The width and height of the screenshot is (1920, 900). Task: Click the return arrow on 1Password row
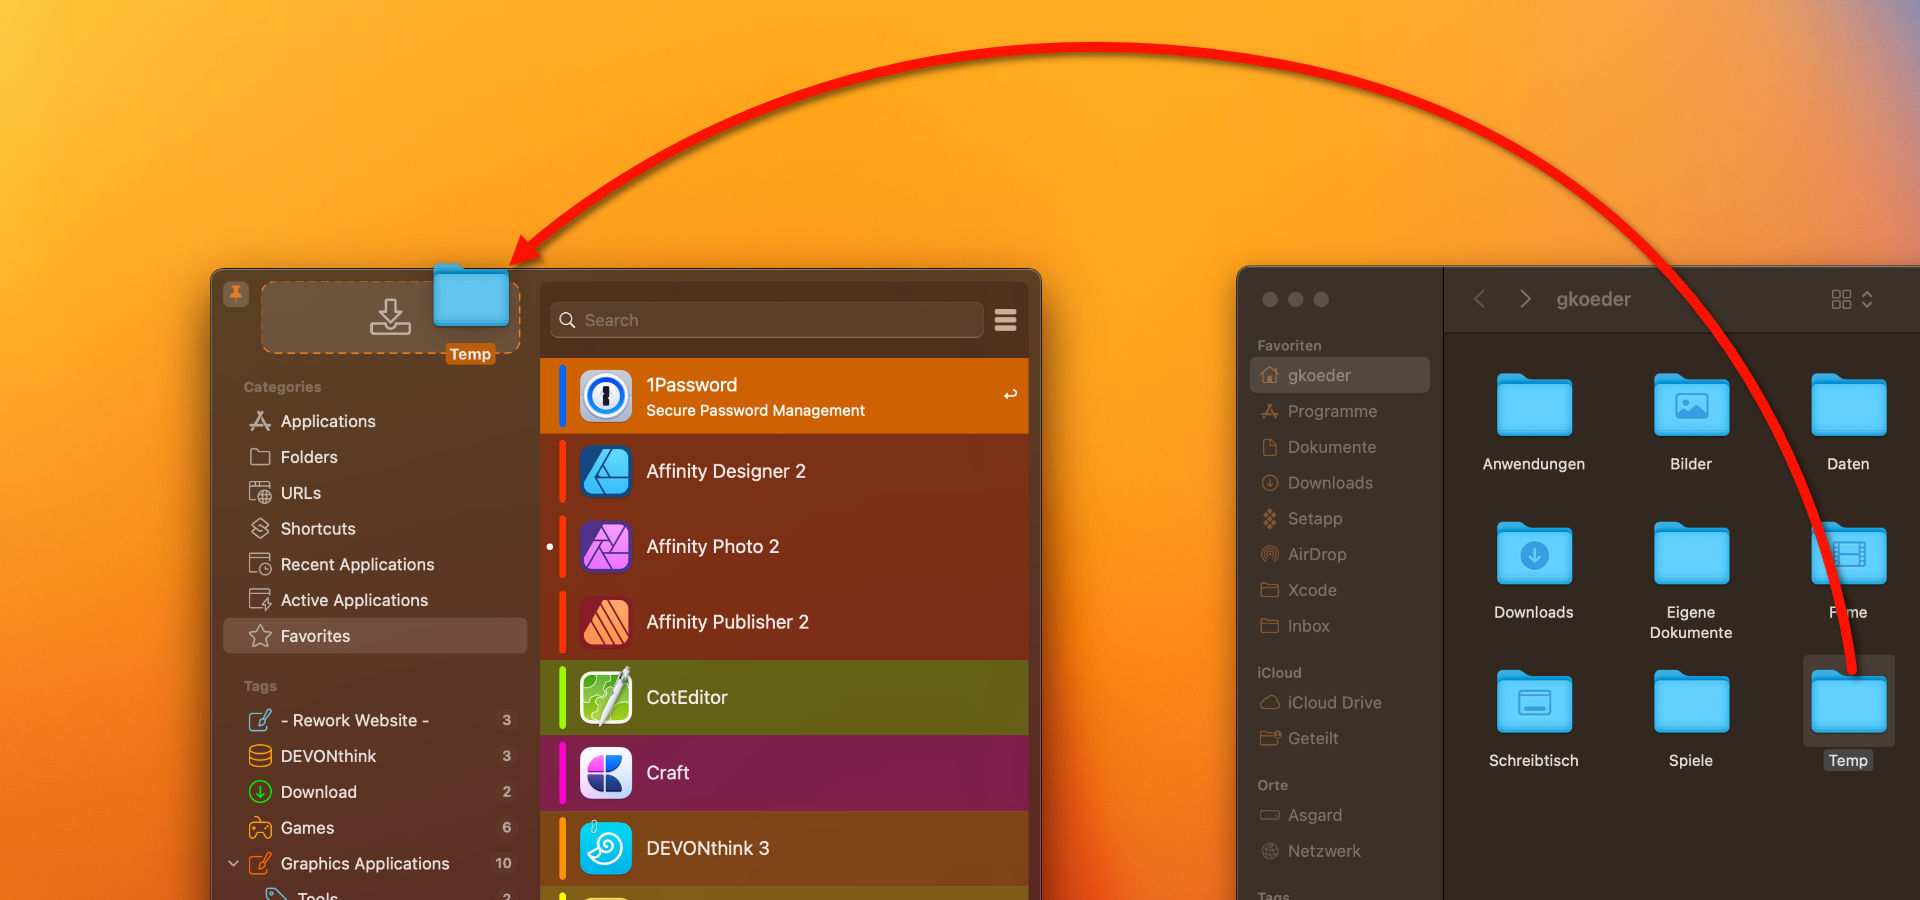coord(1010,395)
